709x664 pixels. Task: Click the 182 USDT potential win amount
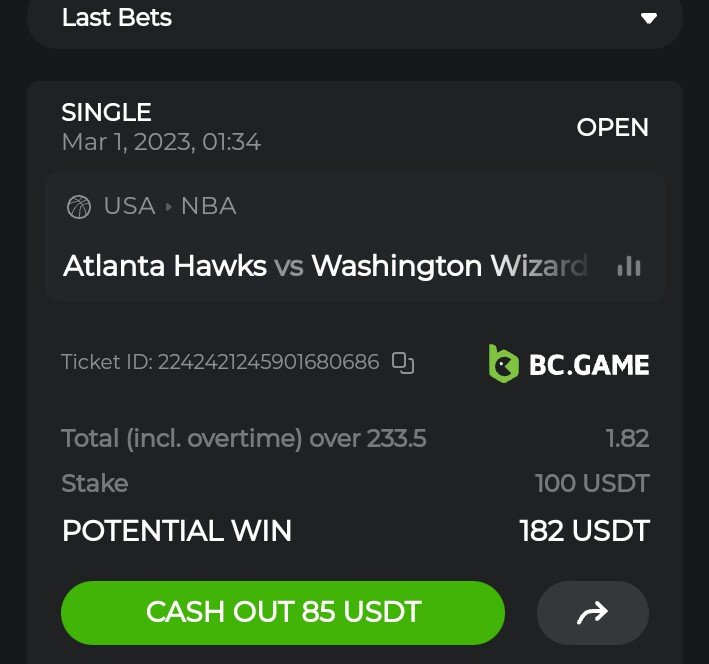(x=584, y=531)
